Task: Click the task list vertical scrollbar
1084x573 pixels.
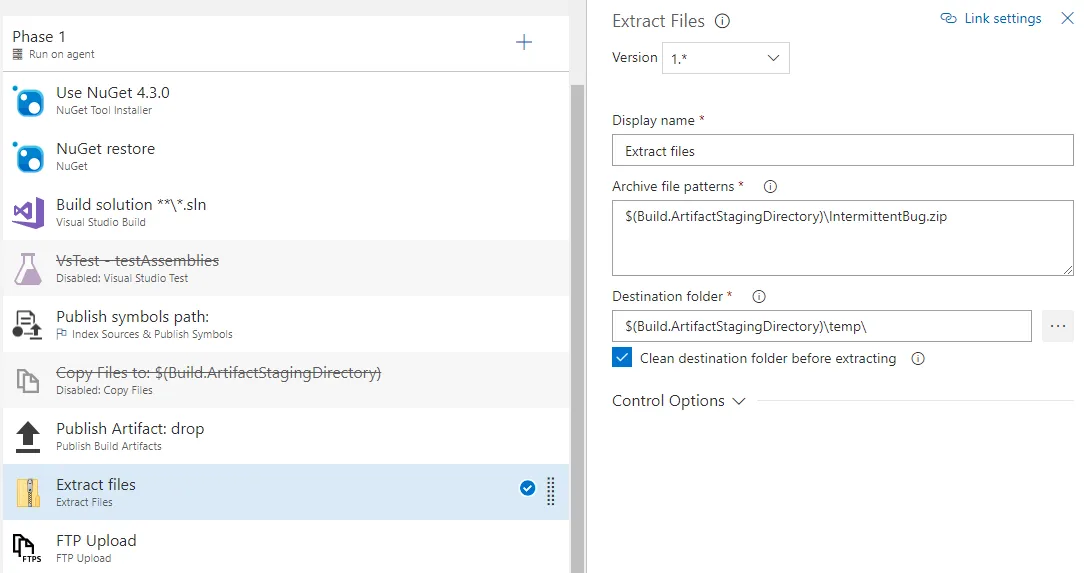Action: coord(577,300)
